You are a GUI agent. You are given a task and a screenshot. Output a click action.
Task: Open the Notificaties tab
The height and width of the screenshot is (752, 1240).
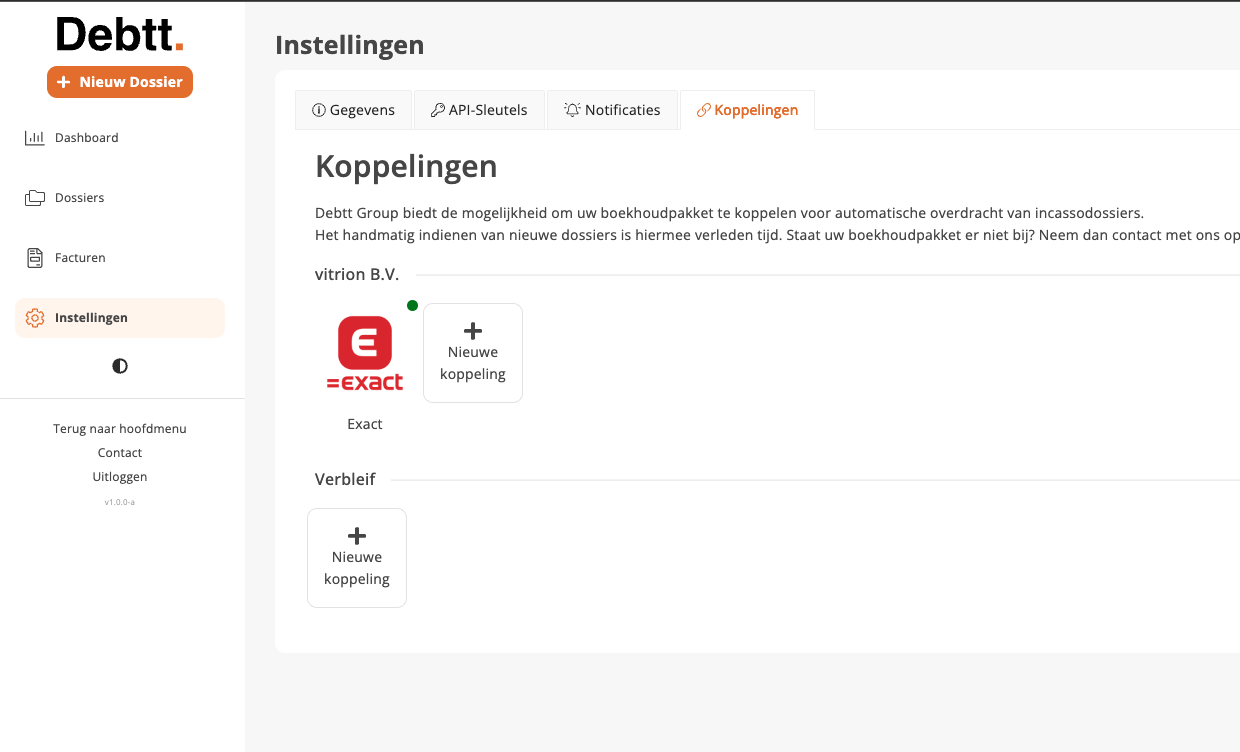click(612, 110)
